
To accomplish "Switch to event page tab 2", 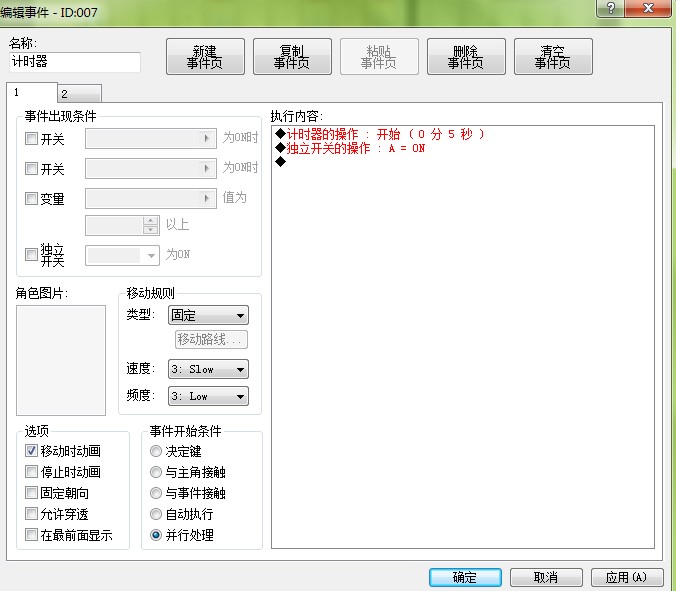I will coord(80,94).
